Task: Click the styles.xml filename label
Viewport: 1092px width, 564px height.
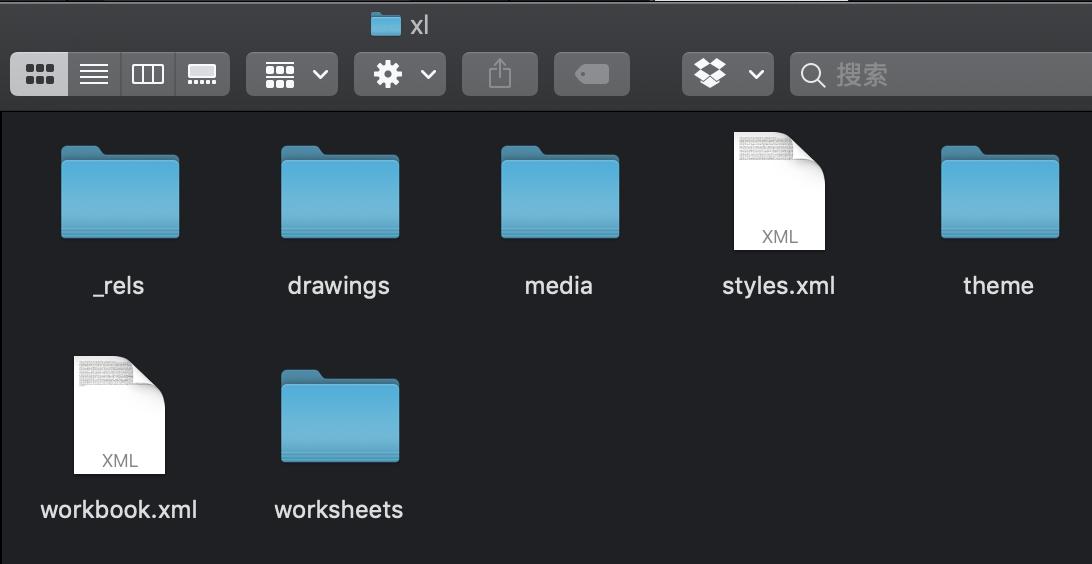Action: 778,286
